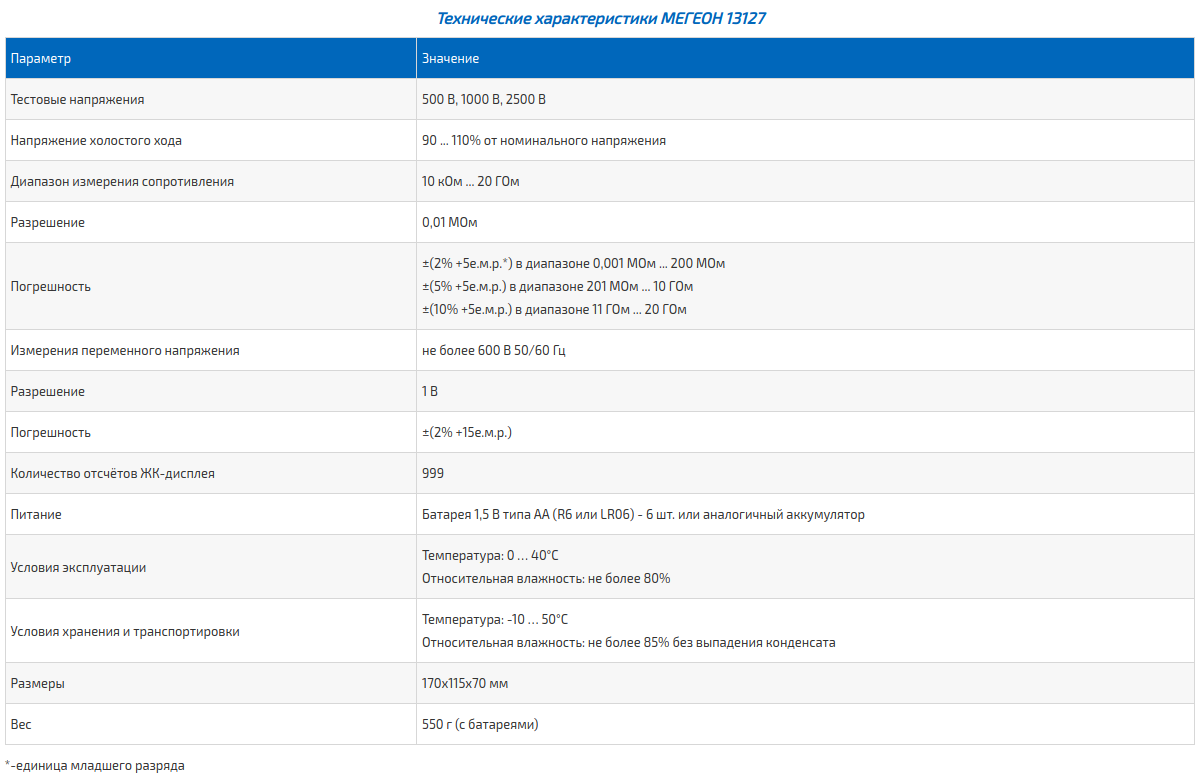Click value '1 В'
Image resolution: width=1195 pixels, height=779 pixels.
(430, 392)
